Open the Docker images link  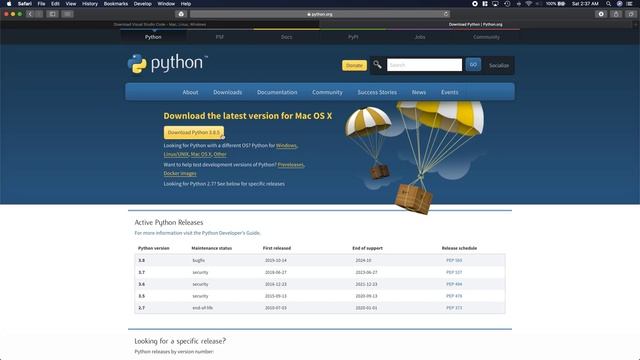pos(180,173)
